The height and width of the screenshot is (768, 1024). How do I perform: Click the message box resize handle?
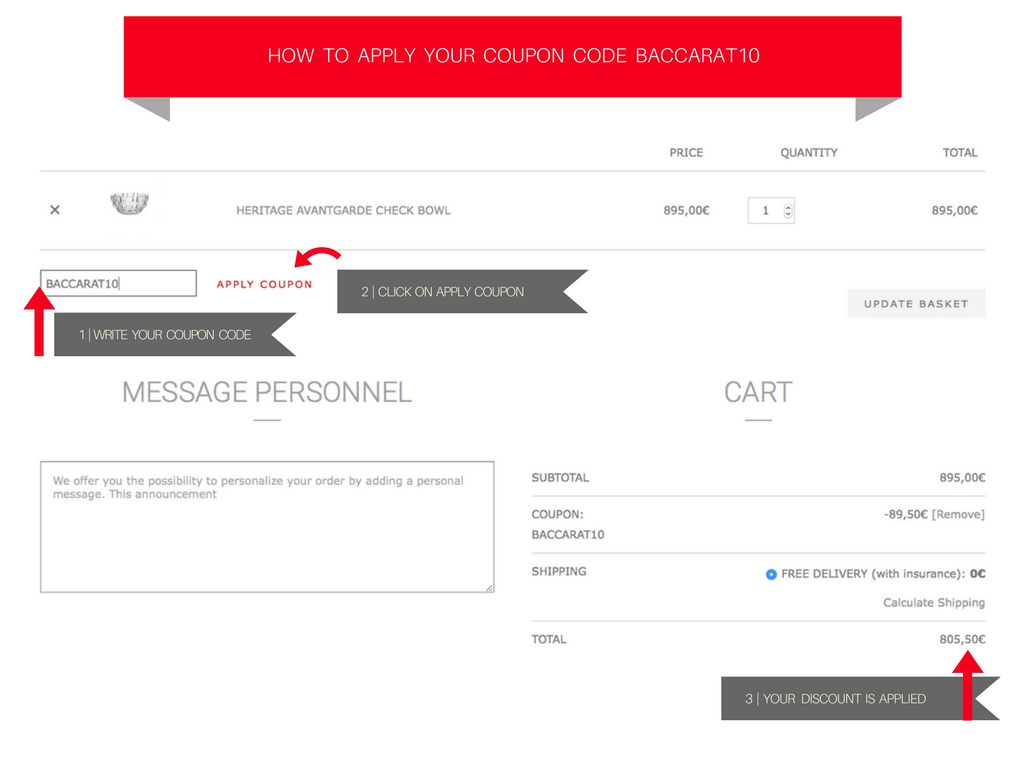(489, 588)
